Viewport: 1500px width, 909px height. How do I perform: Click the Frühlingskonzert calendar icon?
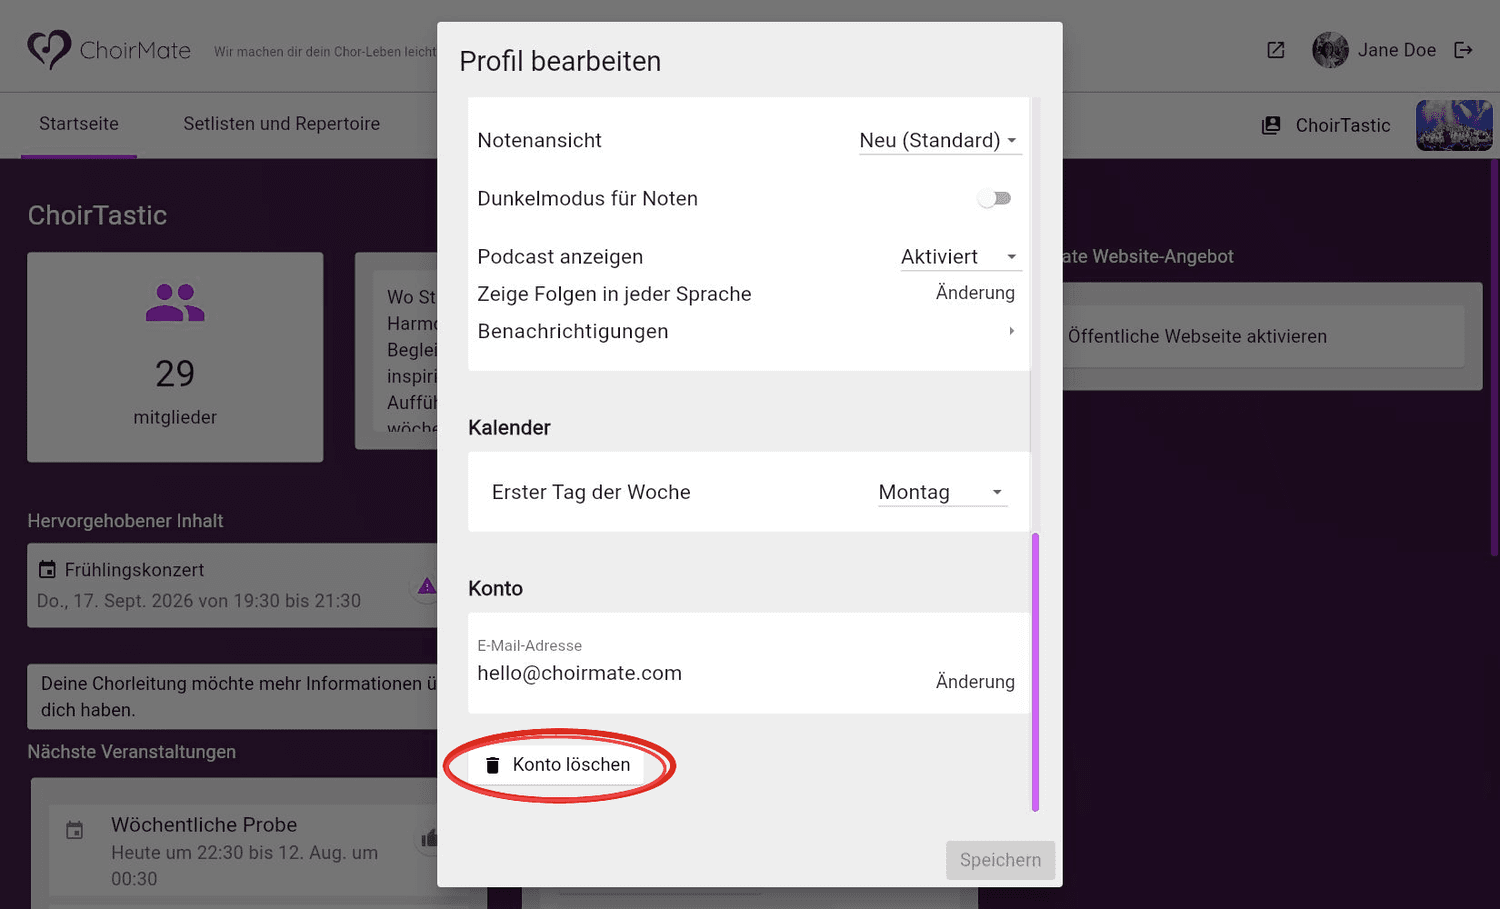(x=47, y=570)
